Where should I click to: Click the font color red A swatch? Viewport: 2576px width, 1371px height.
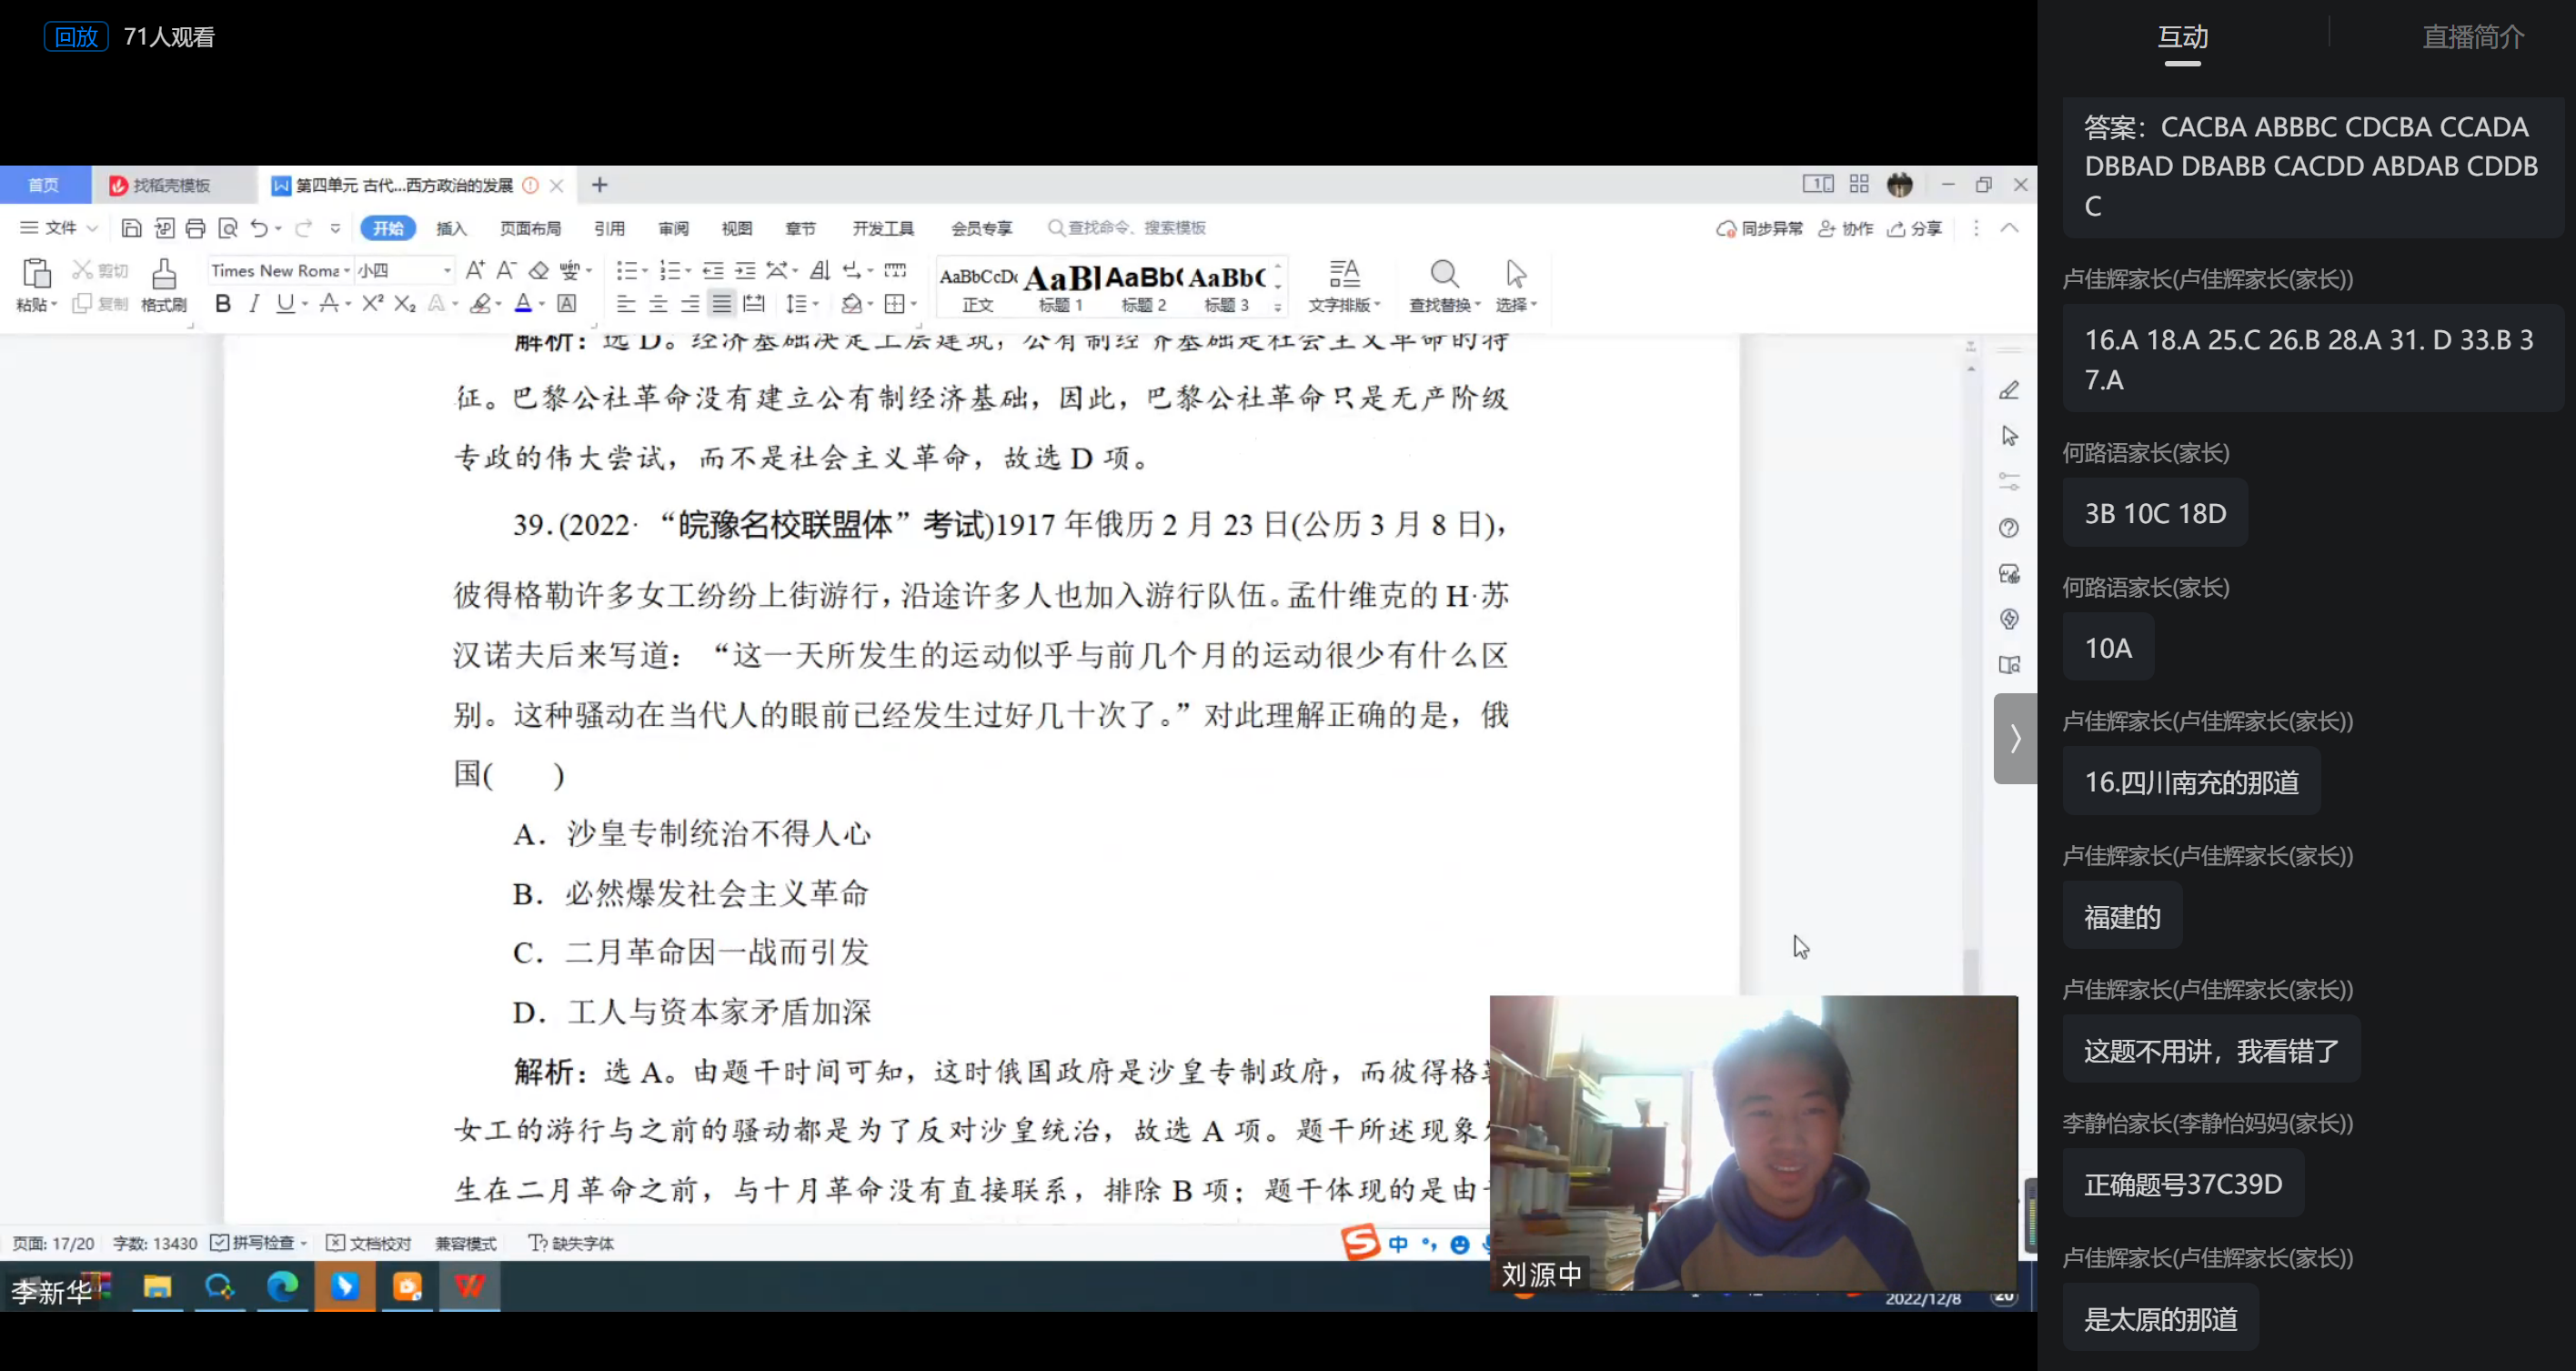(x=523, y=303)
